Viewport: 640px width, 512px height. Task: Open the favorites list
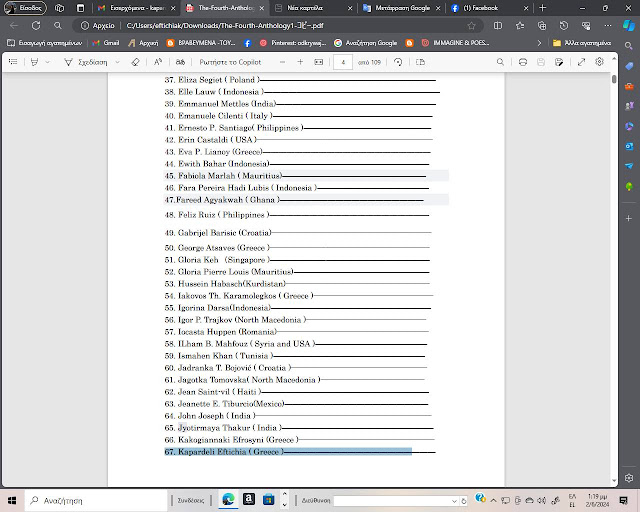(x=520, y=26)
